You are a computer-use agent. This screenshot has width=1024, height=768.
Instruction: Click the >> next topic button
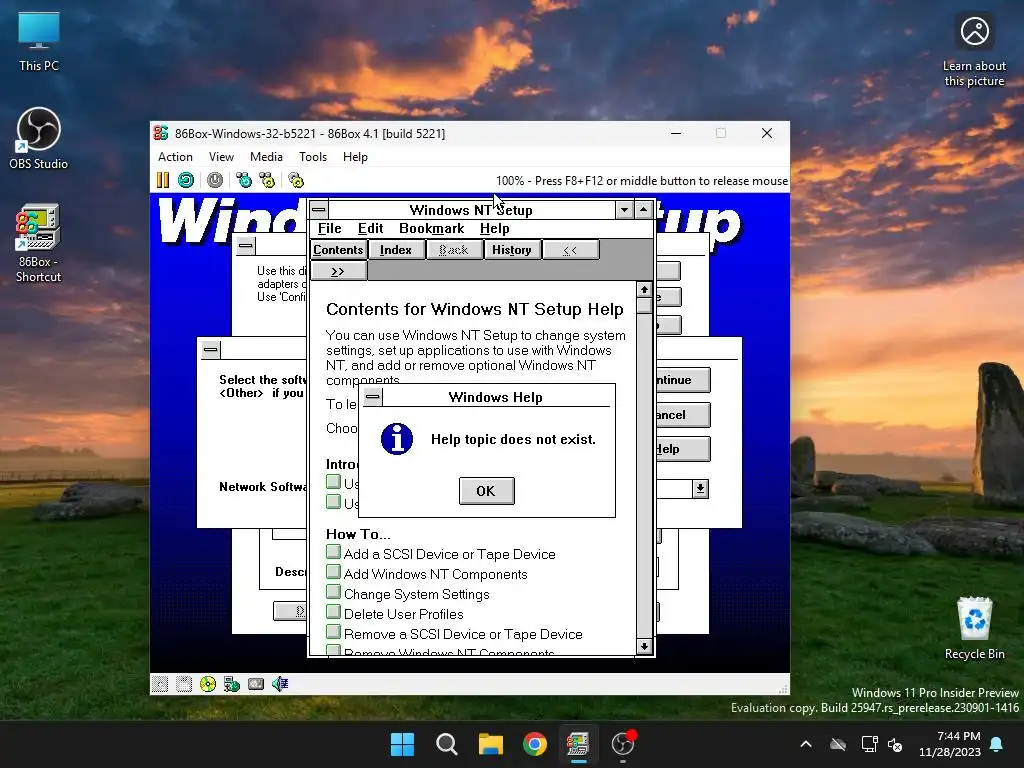(x=338, y=271)
